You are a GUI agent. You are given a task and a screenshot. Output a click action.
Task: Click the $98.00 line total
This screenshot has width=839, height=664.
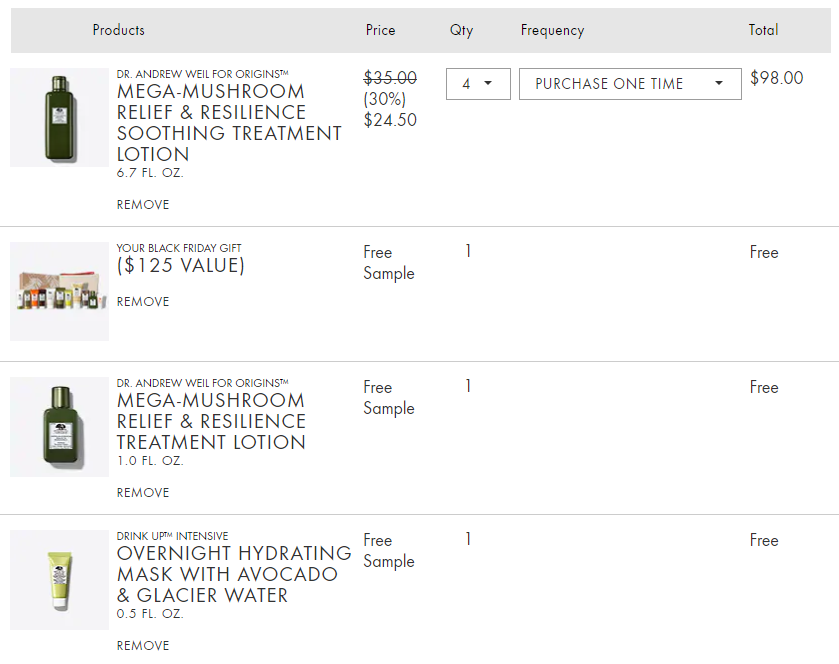pos(776,78)
